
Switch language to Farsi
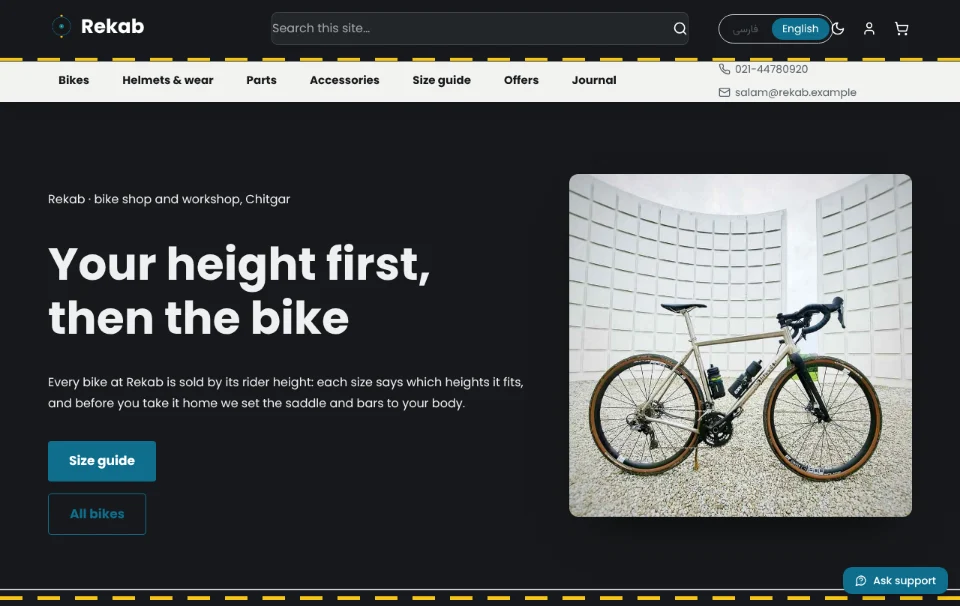pos(745,29)
